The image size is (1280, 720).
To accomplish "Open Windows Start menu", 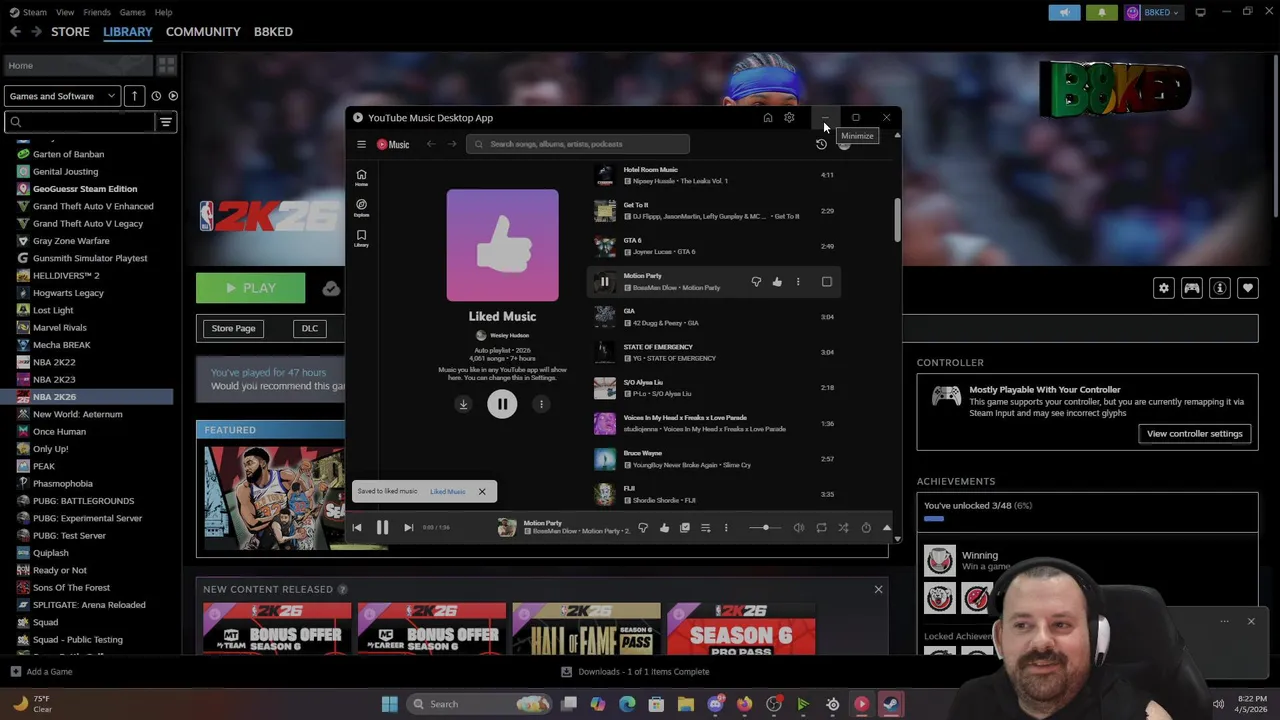I will [x=389, y=704].
